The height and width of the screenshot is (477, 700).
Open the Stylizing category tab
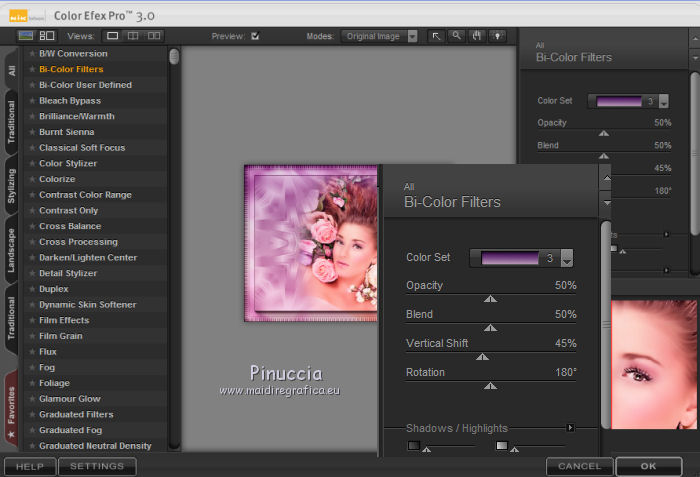12,186
